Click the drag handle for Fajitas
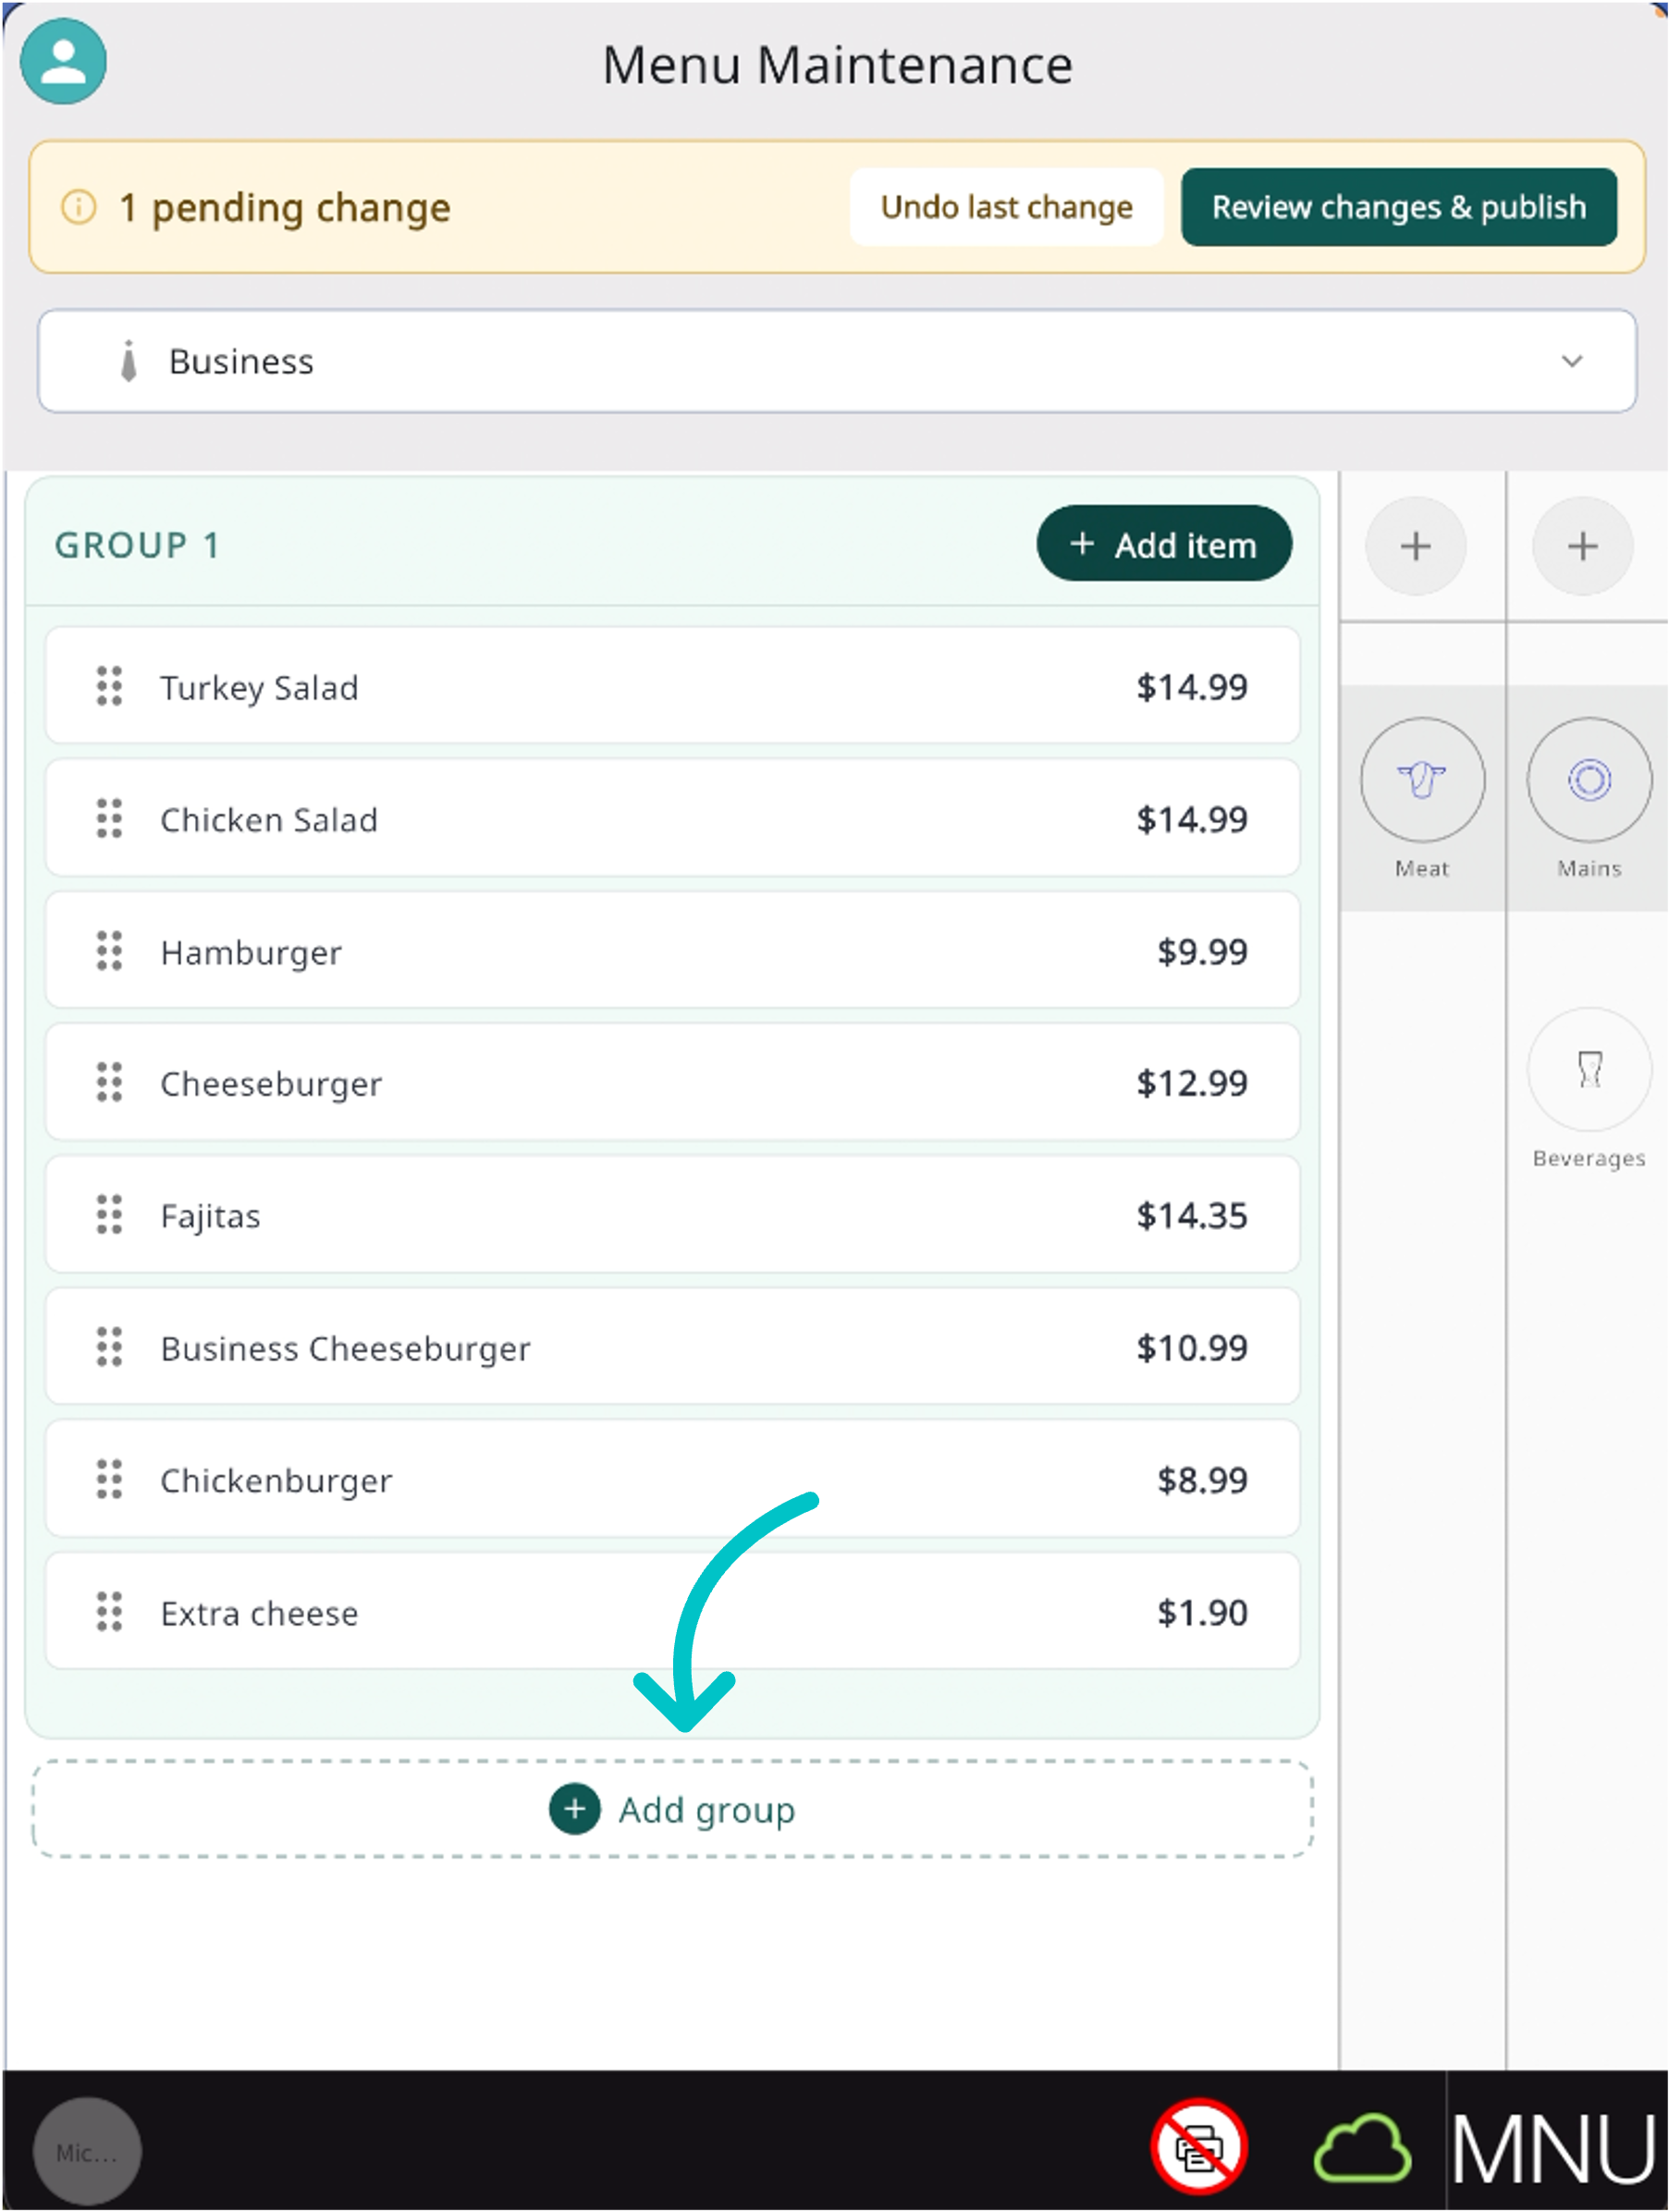The height and width of the screenshot is (2212, 1669). pyautogui.click(x=109, y=1215)
